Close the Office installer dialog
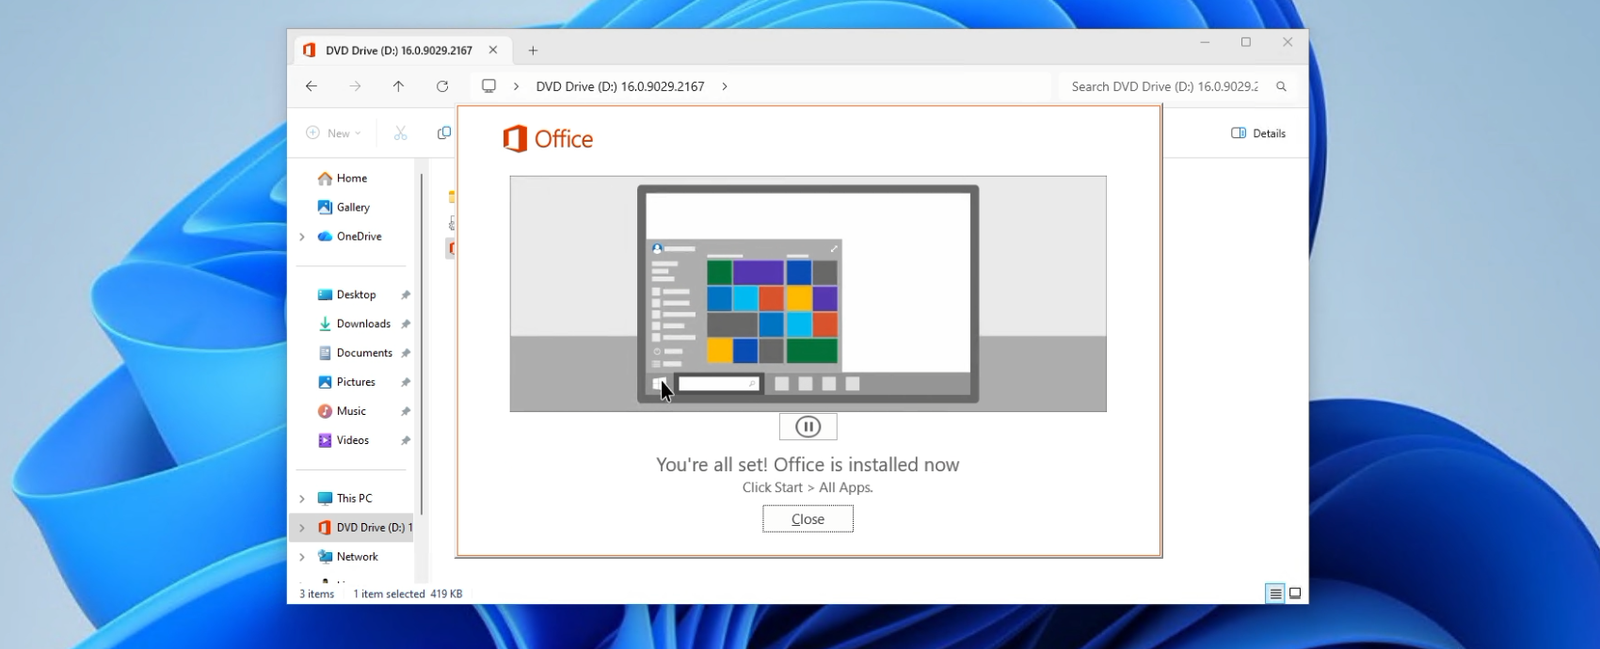This screenshot has width=1600, height=649. 807,519
